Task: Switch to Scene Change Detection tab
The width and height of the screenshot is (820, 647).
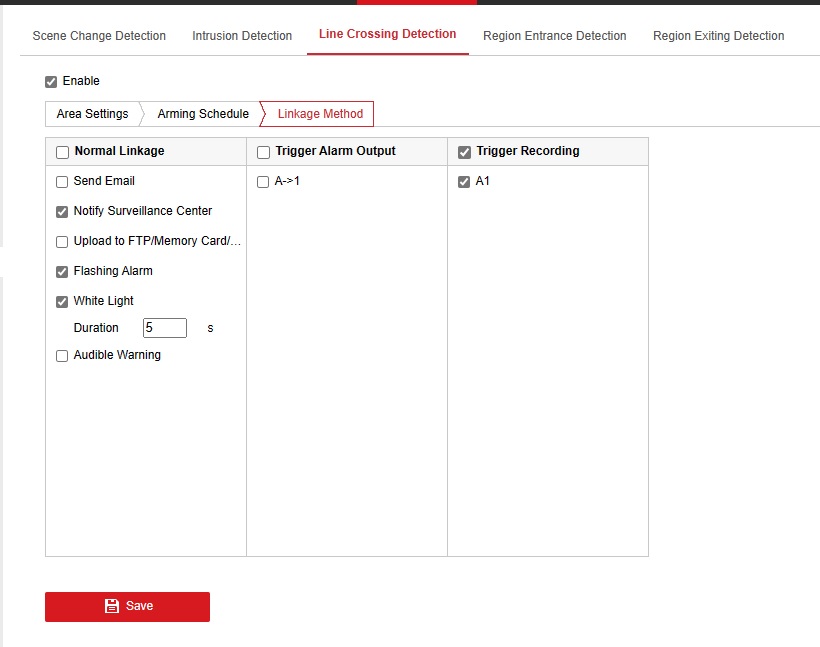Action: [99, 36]
